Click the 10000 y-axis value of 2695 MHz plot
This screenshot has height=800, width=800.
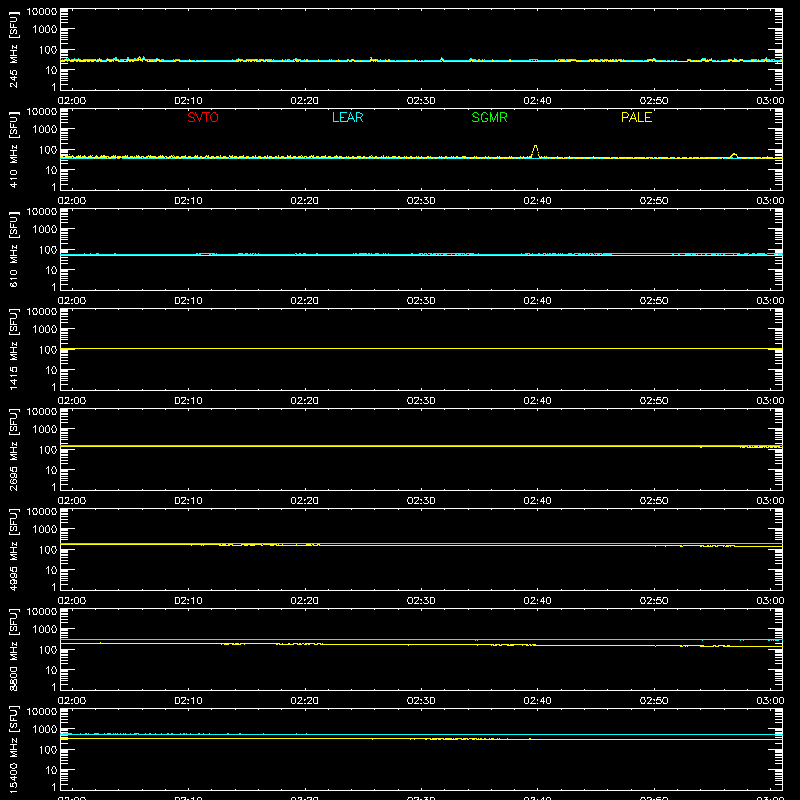click(x=42, y=412)
